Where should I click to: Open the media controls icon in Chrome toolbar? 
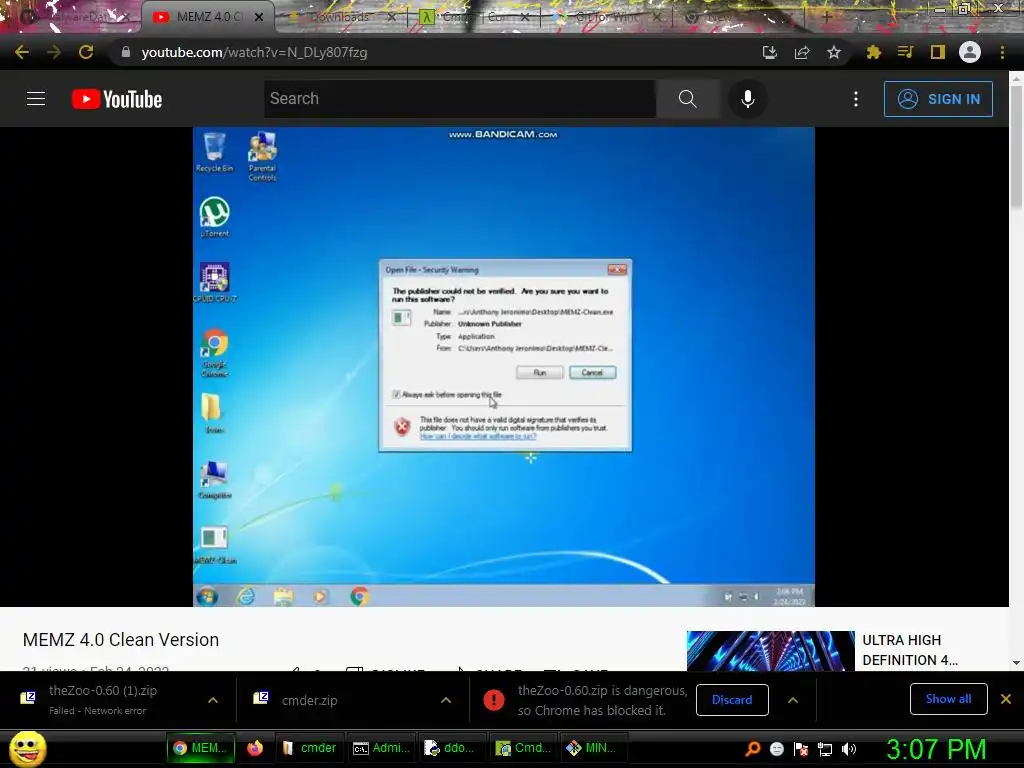[906, 52]
